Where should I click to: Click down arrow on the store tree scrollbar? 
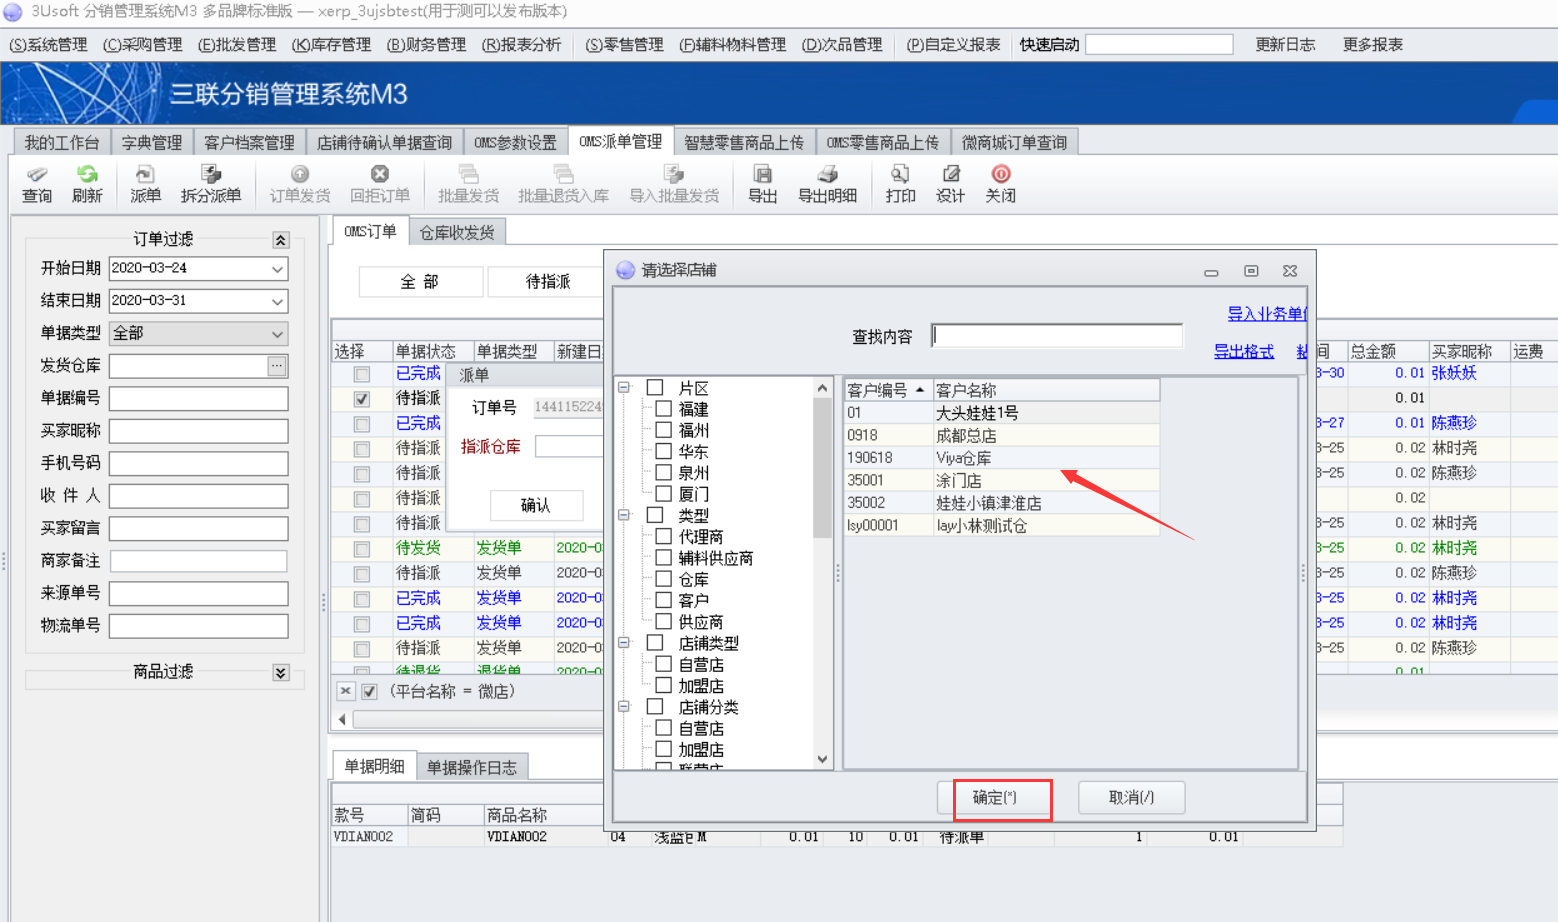point(822,759)
